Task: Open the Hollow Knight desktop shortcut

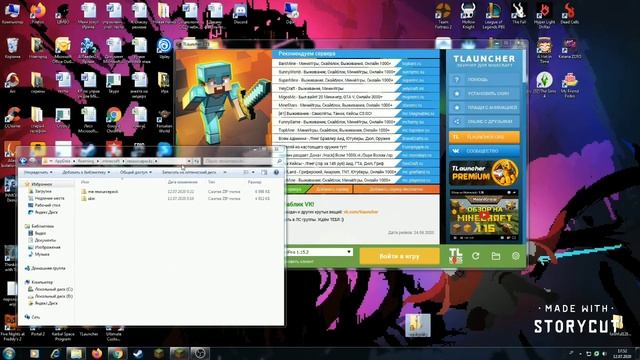Action: click(x=468, y=16)
